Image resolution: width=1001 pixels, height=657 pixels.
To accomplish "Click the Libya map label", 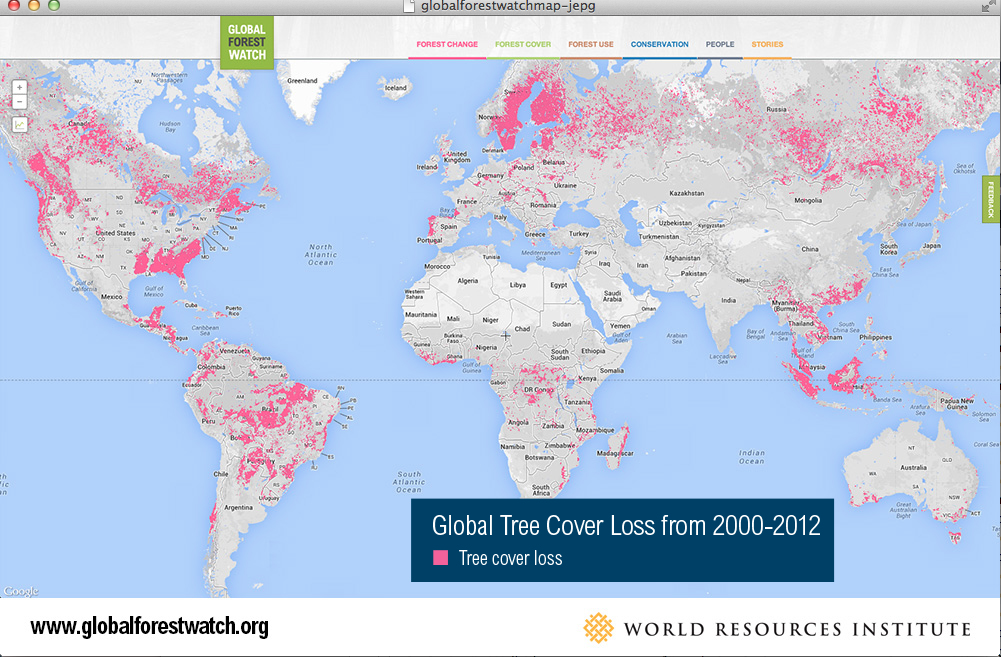I will 518,285.
